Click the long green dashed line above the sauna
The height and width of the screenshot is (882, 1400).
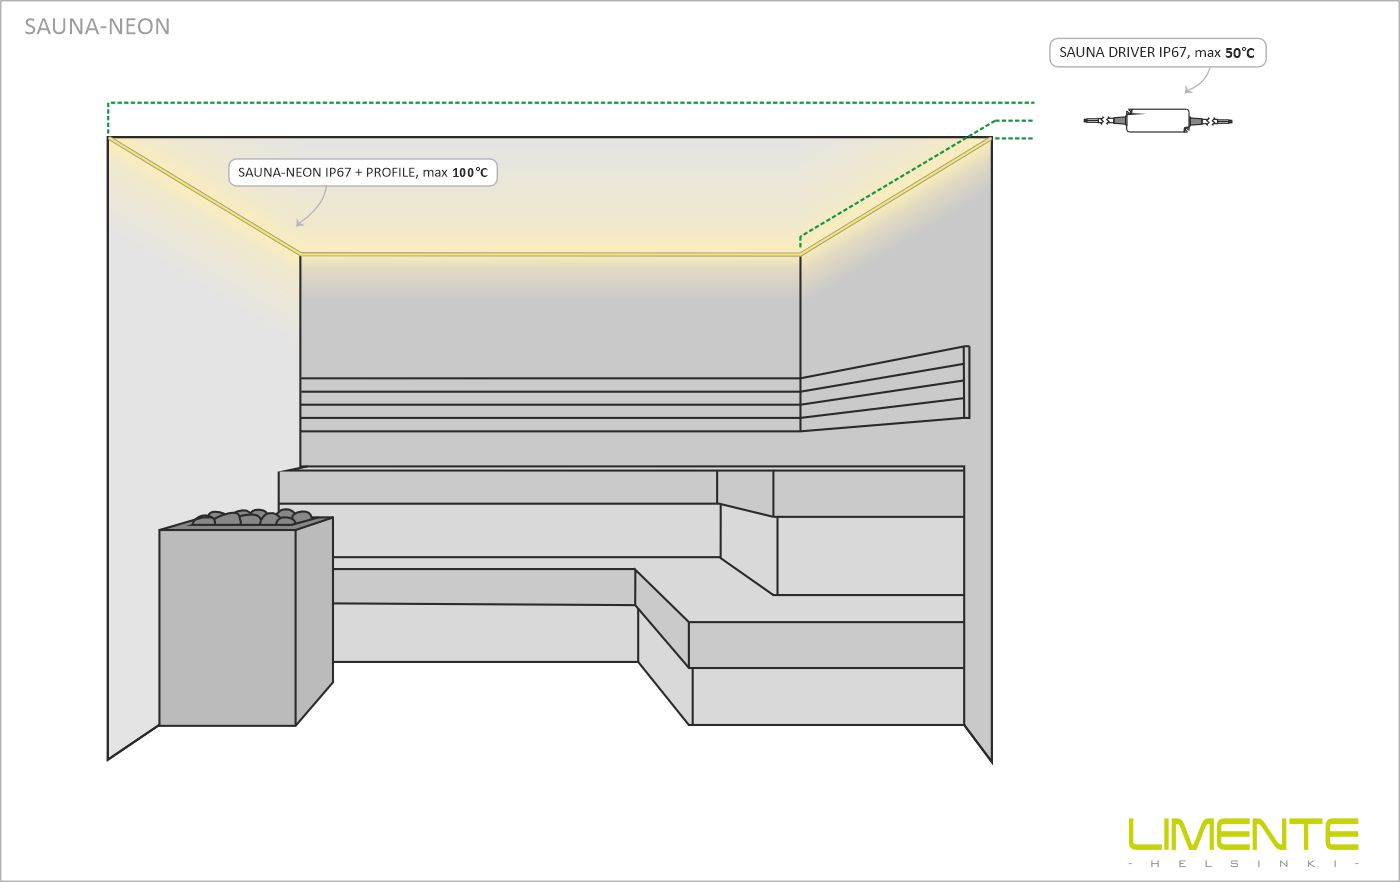coord(570,103)
